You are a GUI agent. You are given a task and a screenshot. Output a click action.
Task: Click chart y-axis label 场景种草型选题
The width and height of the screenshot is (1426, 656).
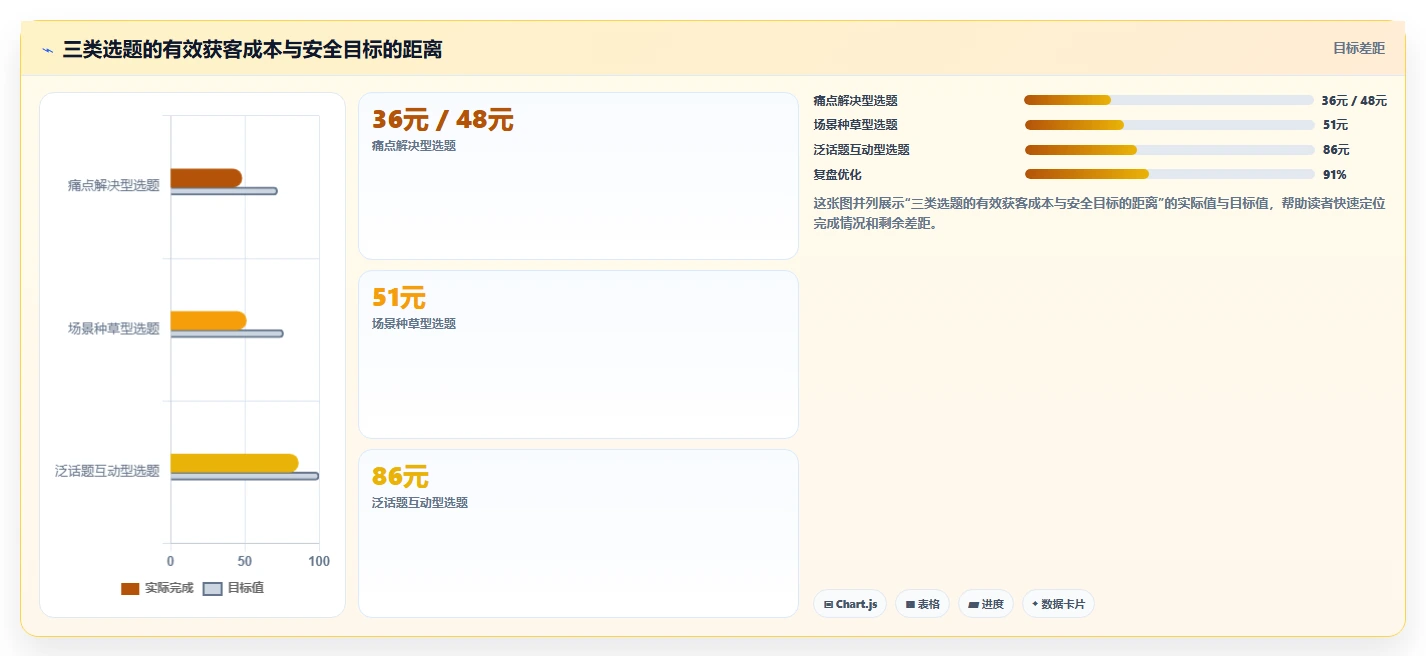coord(114,328)
